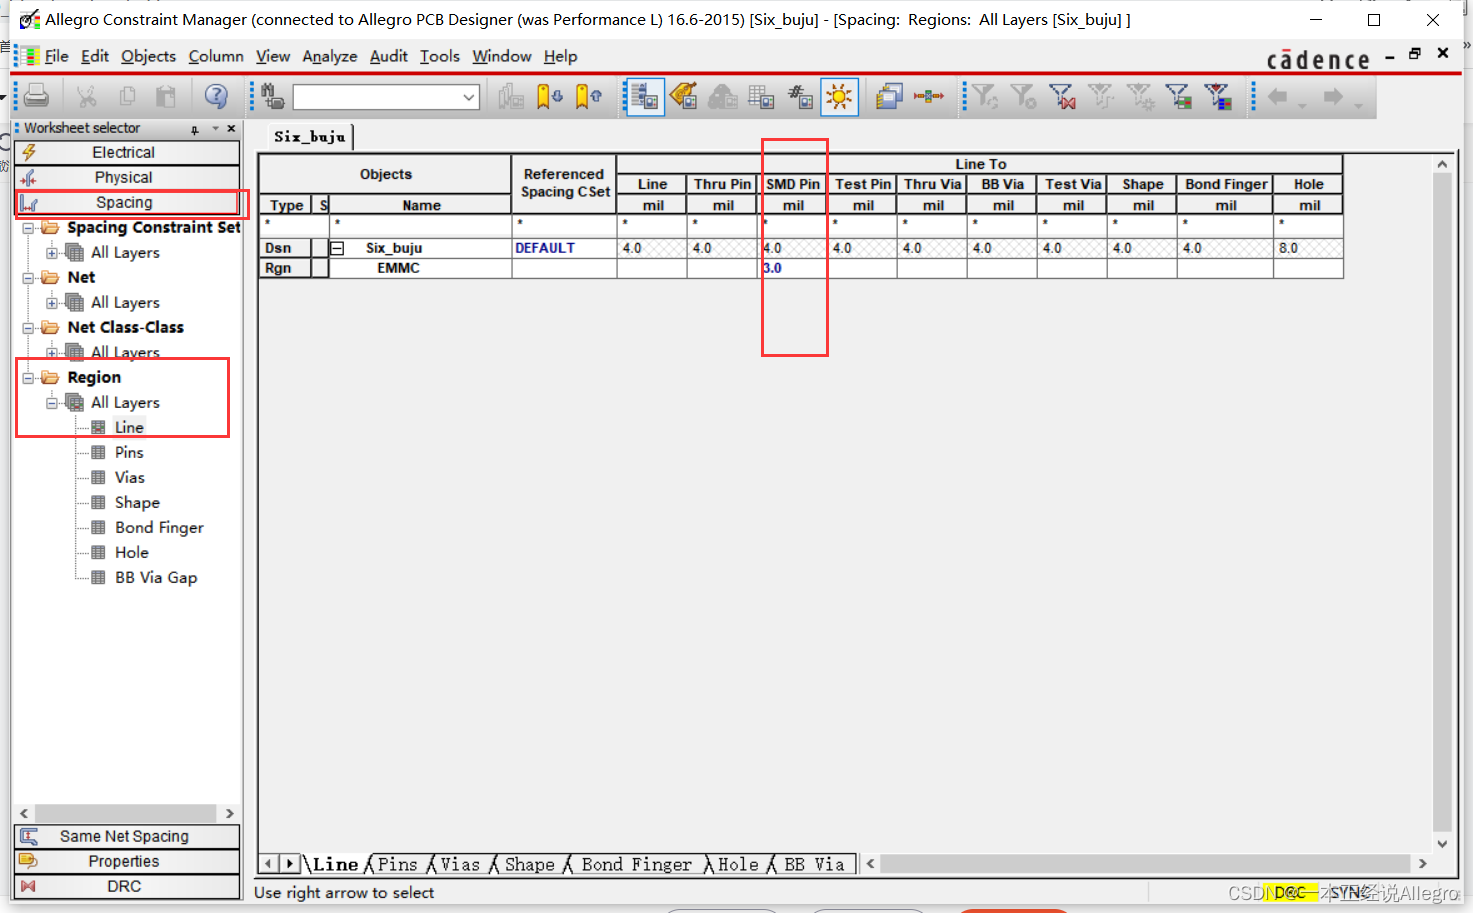The image size is (1473, 913).
Task: Click tree panel's horizontal scrollbar right arrow
Action: [230, 813]
